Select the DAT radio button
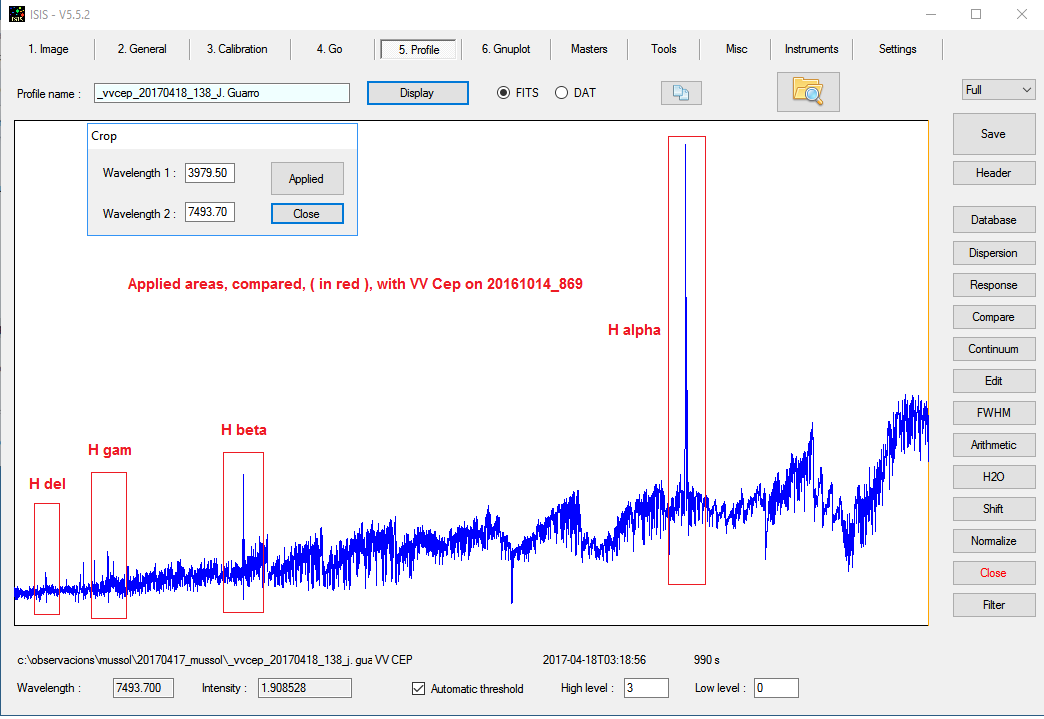The image size is (1044, 719). [561, 93]
